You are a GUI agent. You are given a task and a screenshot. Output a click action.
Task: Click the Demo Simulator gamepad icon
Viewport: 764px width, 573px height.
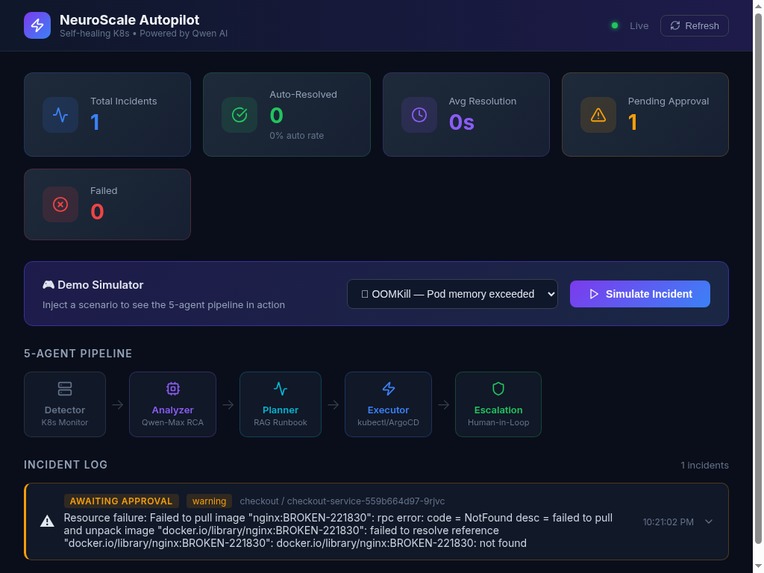(x=48, y=285)
